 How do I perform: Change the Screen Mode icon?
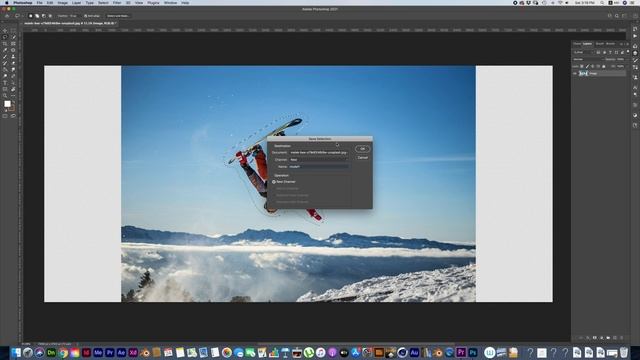13,116
